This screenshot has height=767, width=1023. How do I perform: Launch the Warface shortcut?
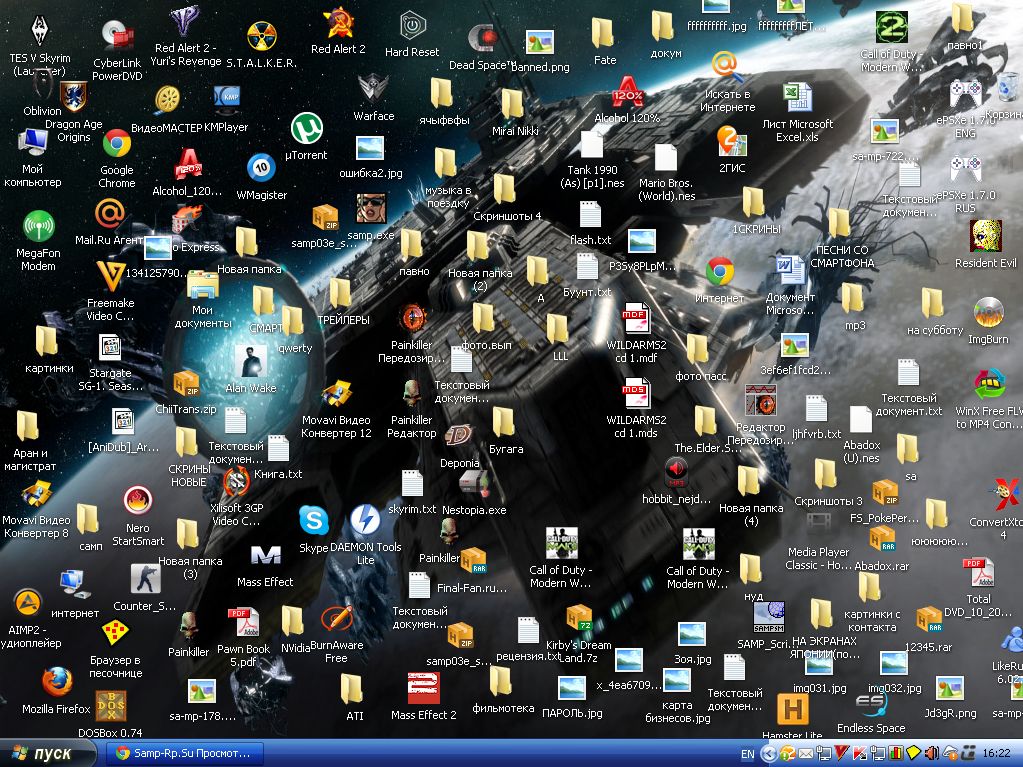click(x=373, y=89)
